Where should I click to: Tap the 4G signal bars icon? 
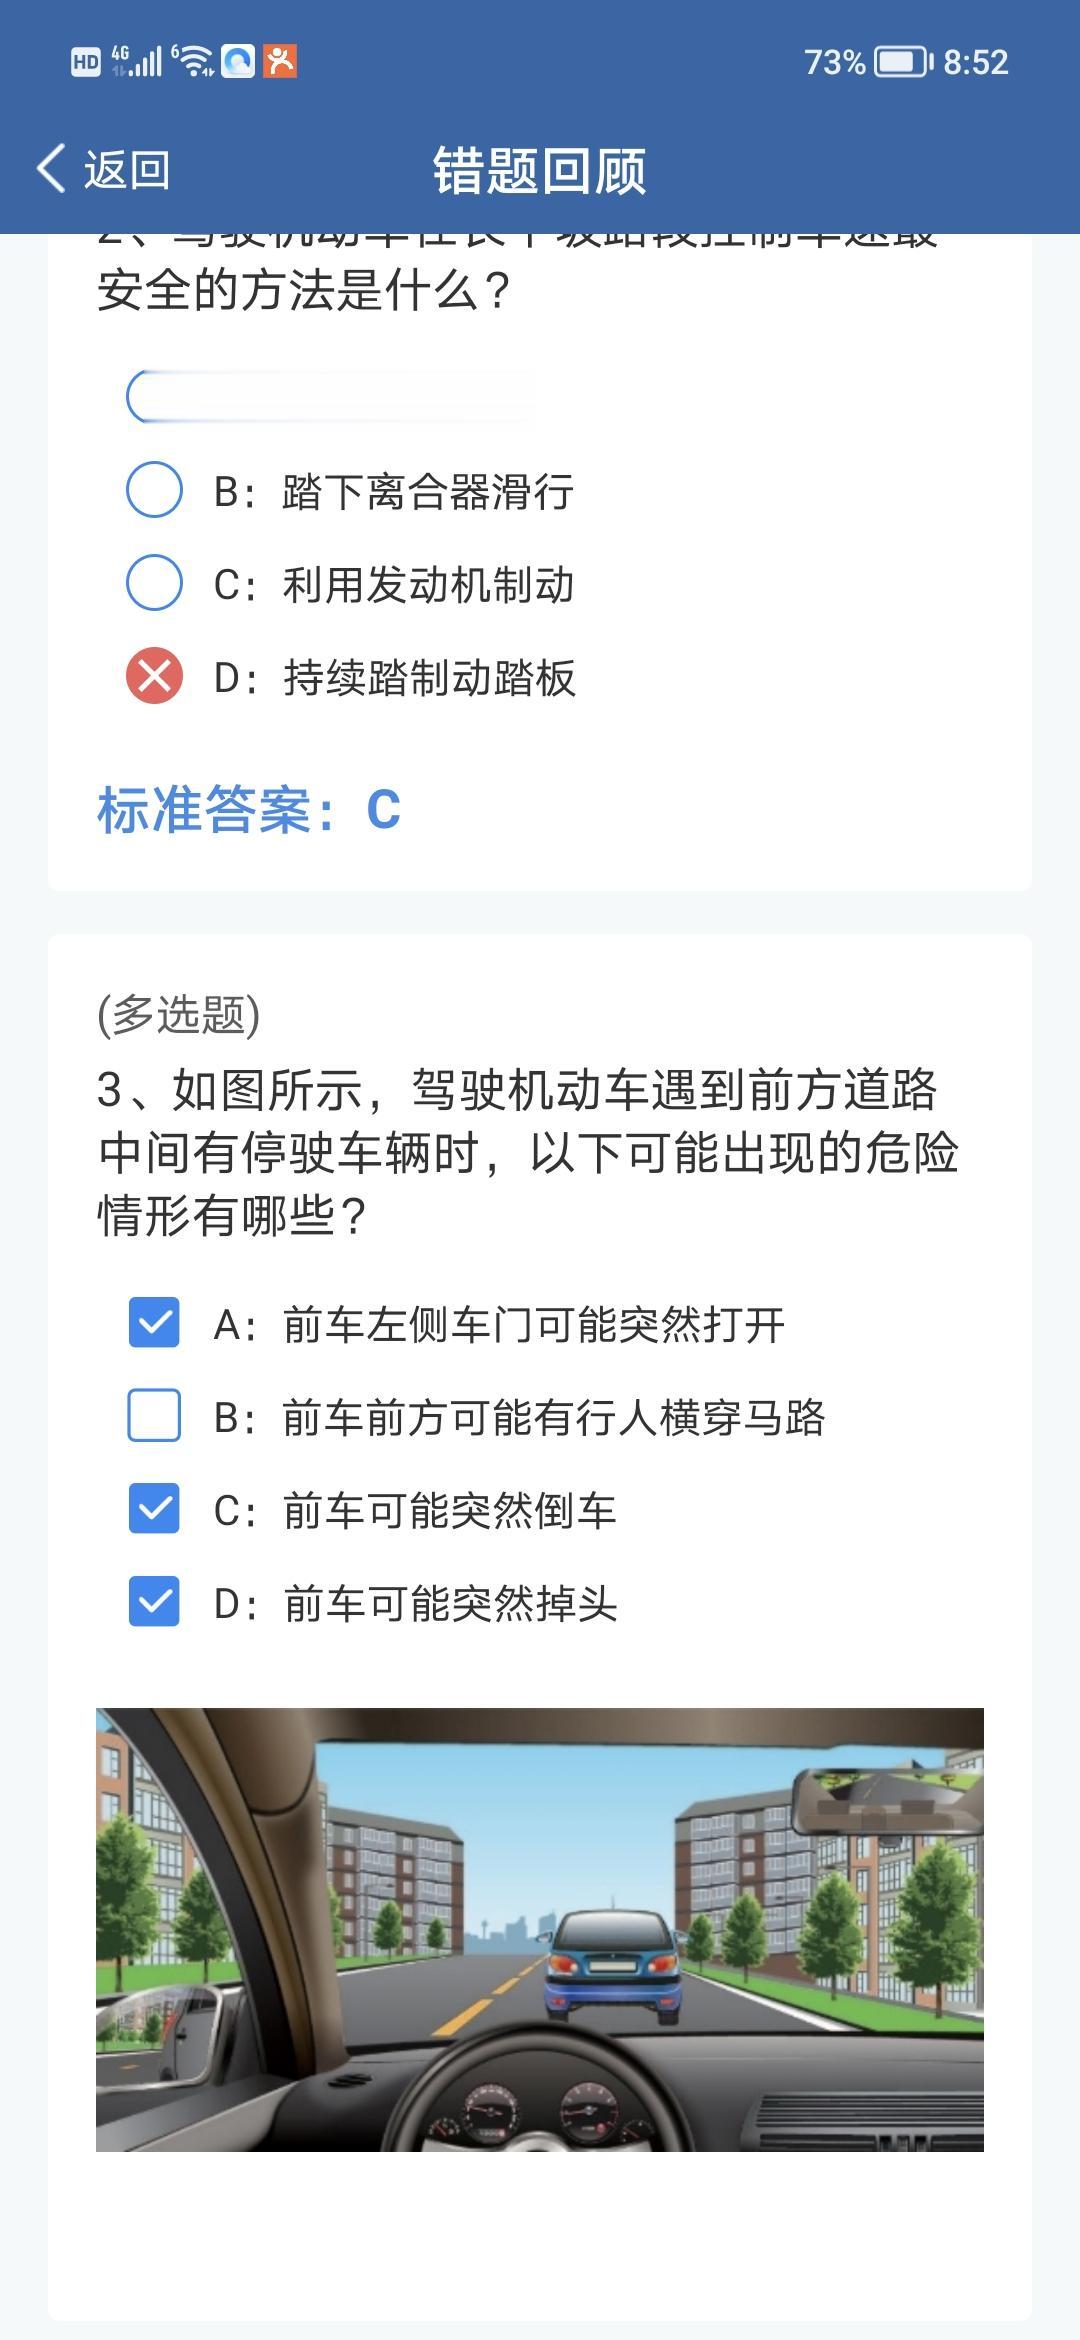136,61
